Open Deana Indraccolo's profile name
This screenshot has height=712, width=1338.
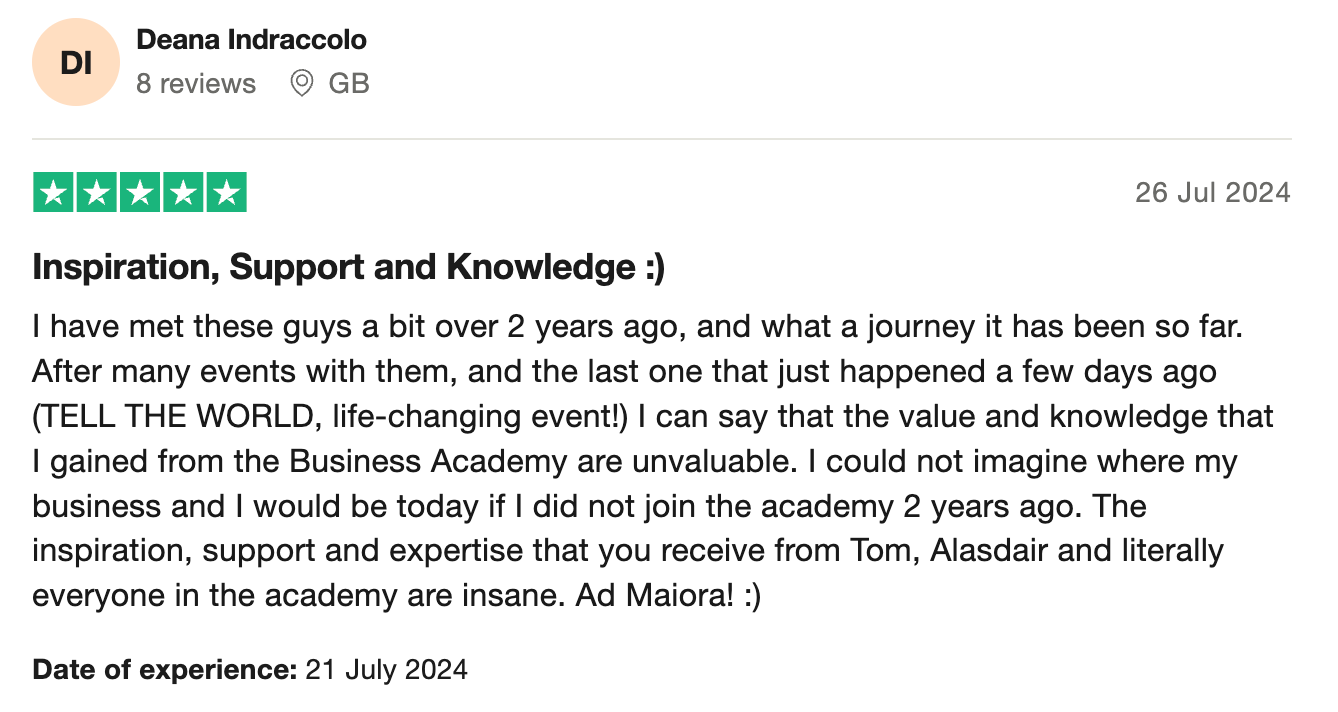[x=251, y=40]
